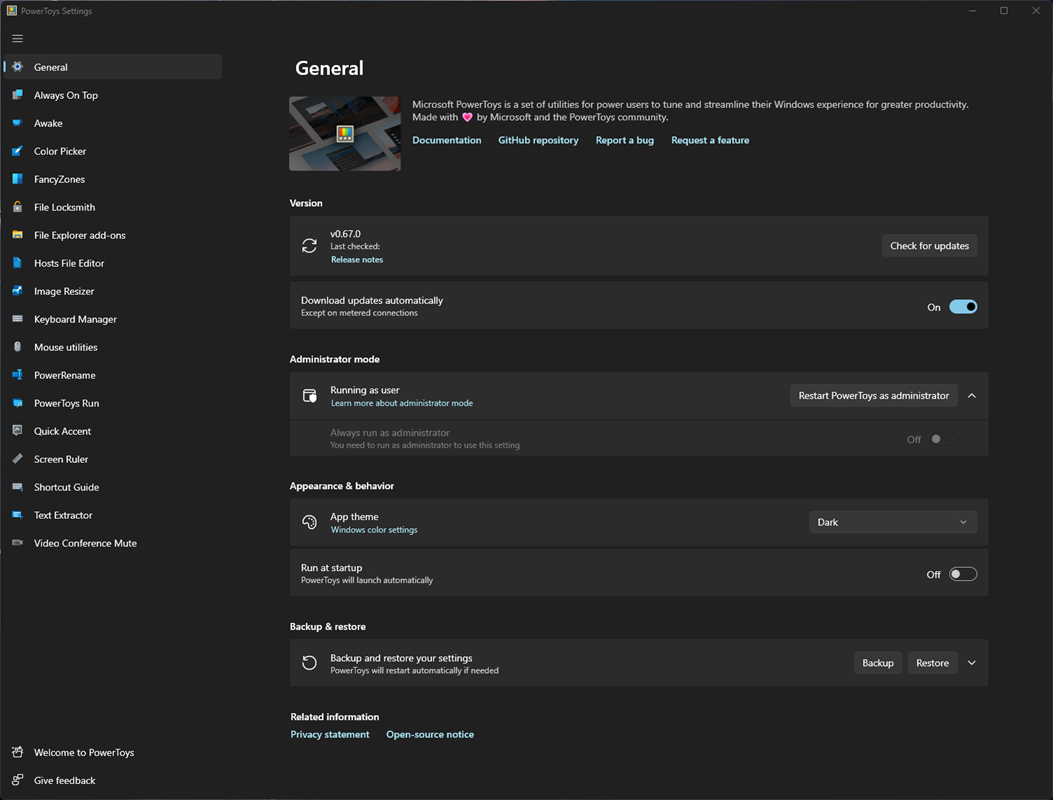Click the Backup button
1053x800 pixels.
click(x=878, y=663)
